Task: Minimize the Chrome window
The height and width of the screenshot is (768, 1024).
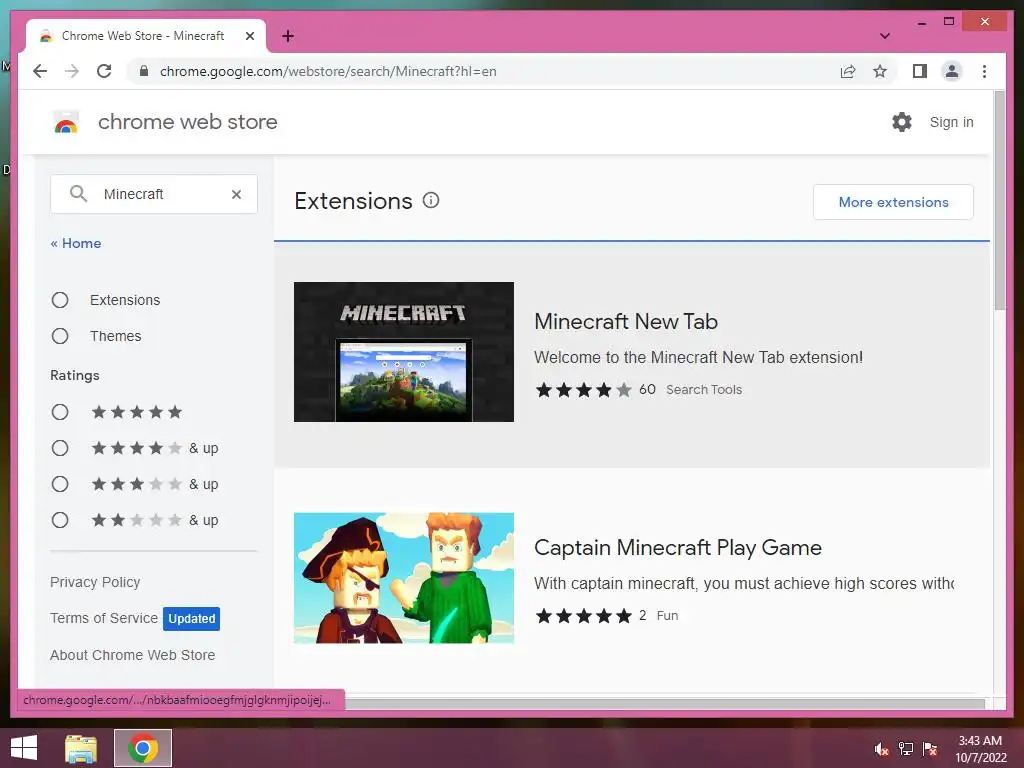Action: [921, 22]
